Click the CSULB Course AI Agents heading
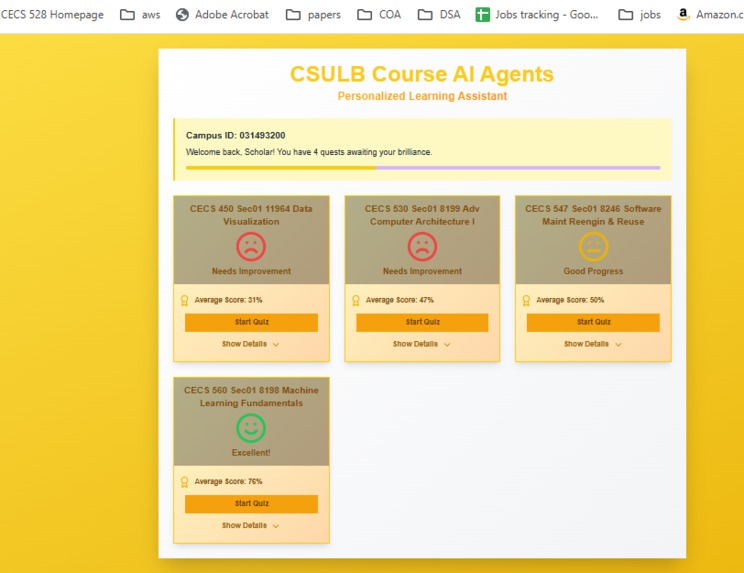 (422, 74)
